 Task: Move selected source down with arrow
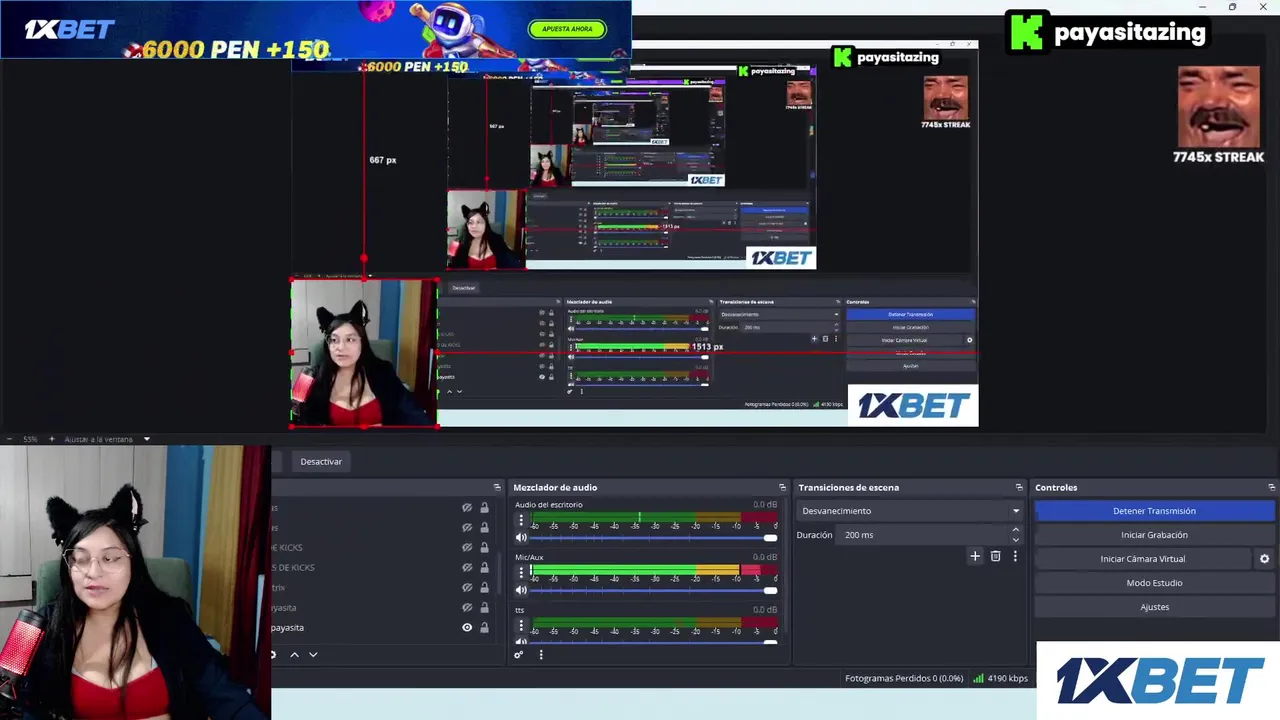click(313, 654)
